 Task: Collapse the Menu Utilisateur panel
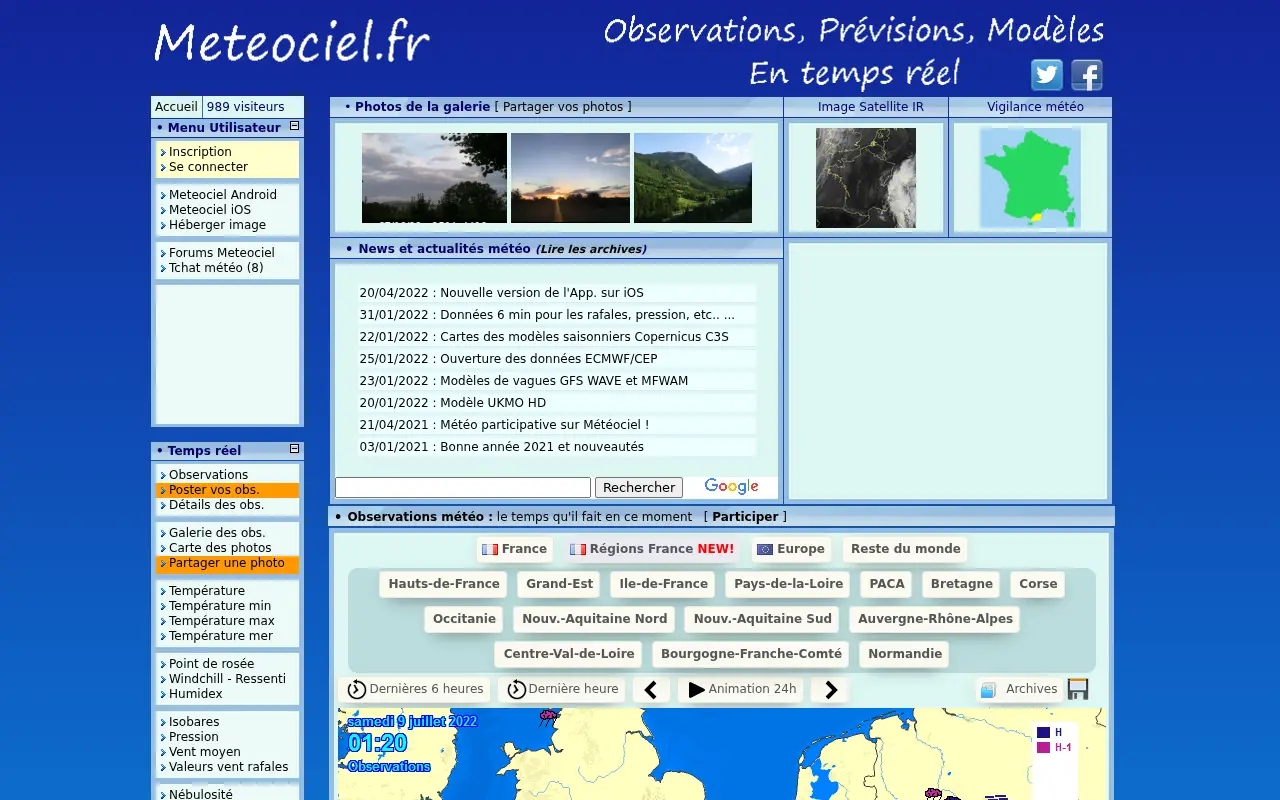coord(294,126)
